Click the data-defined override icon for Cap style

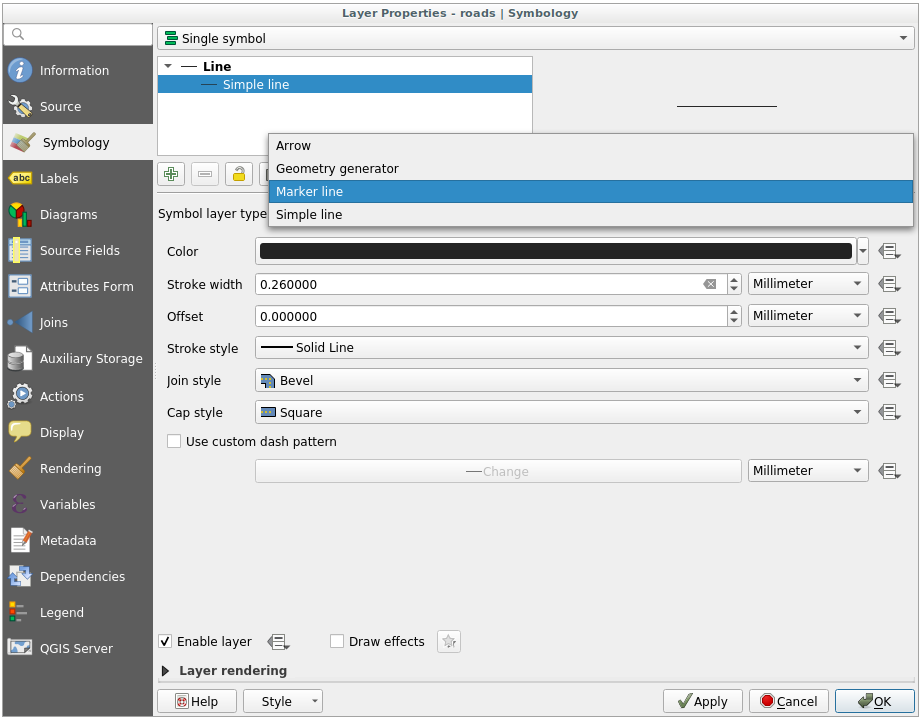pyautogui.click(x=889, y=413)
